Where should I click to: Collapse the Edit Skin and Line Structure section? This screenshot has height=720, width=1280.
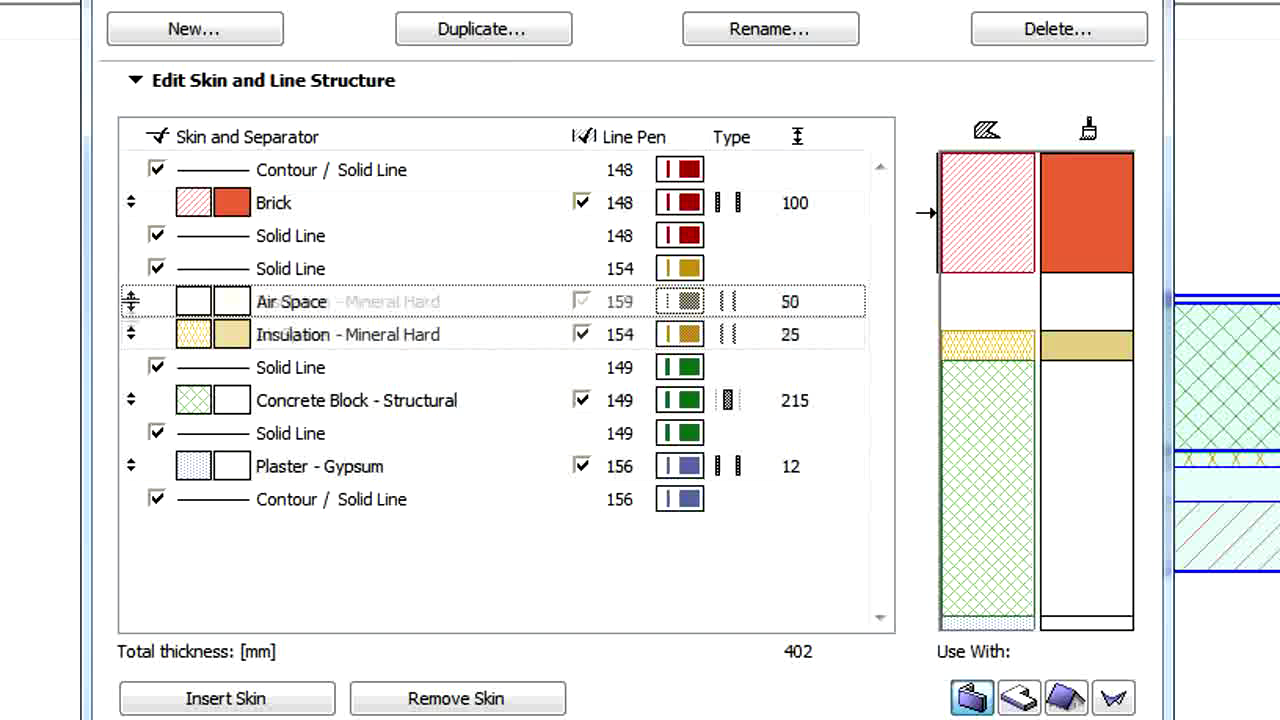click(x=136, y=81)
